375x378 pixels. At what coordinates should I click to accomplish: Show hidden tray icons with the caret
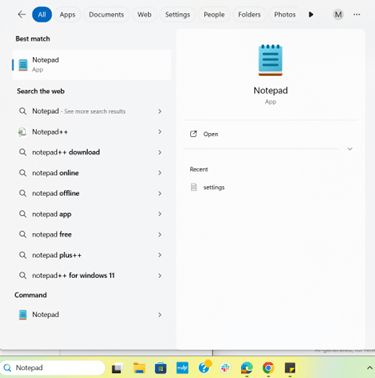369,368
